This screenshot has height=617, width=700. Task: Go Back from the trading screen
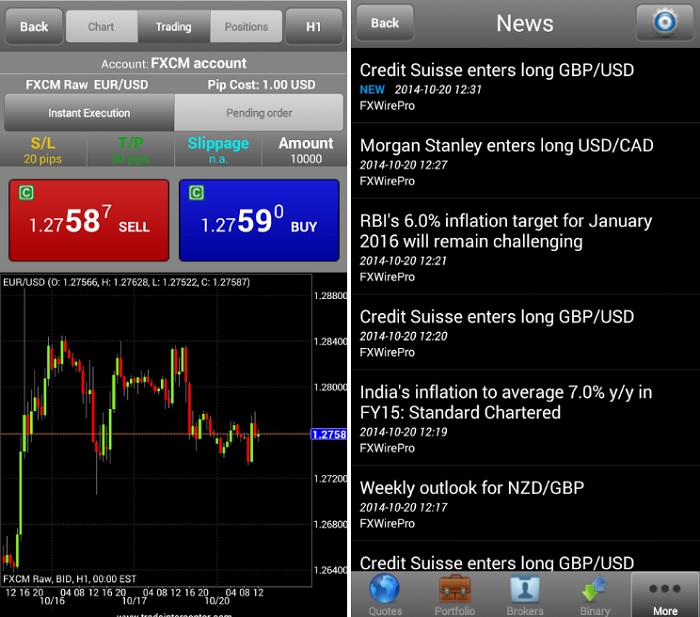[34, 27]
